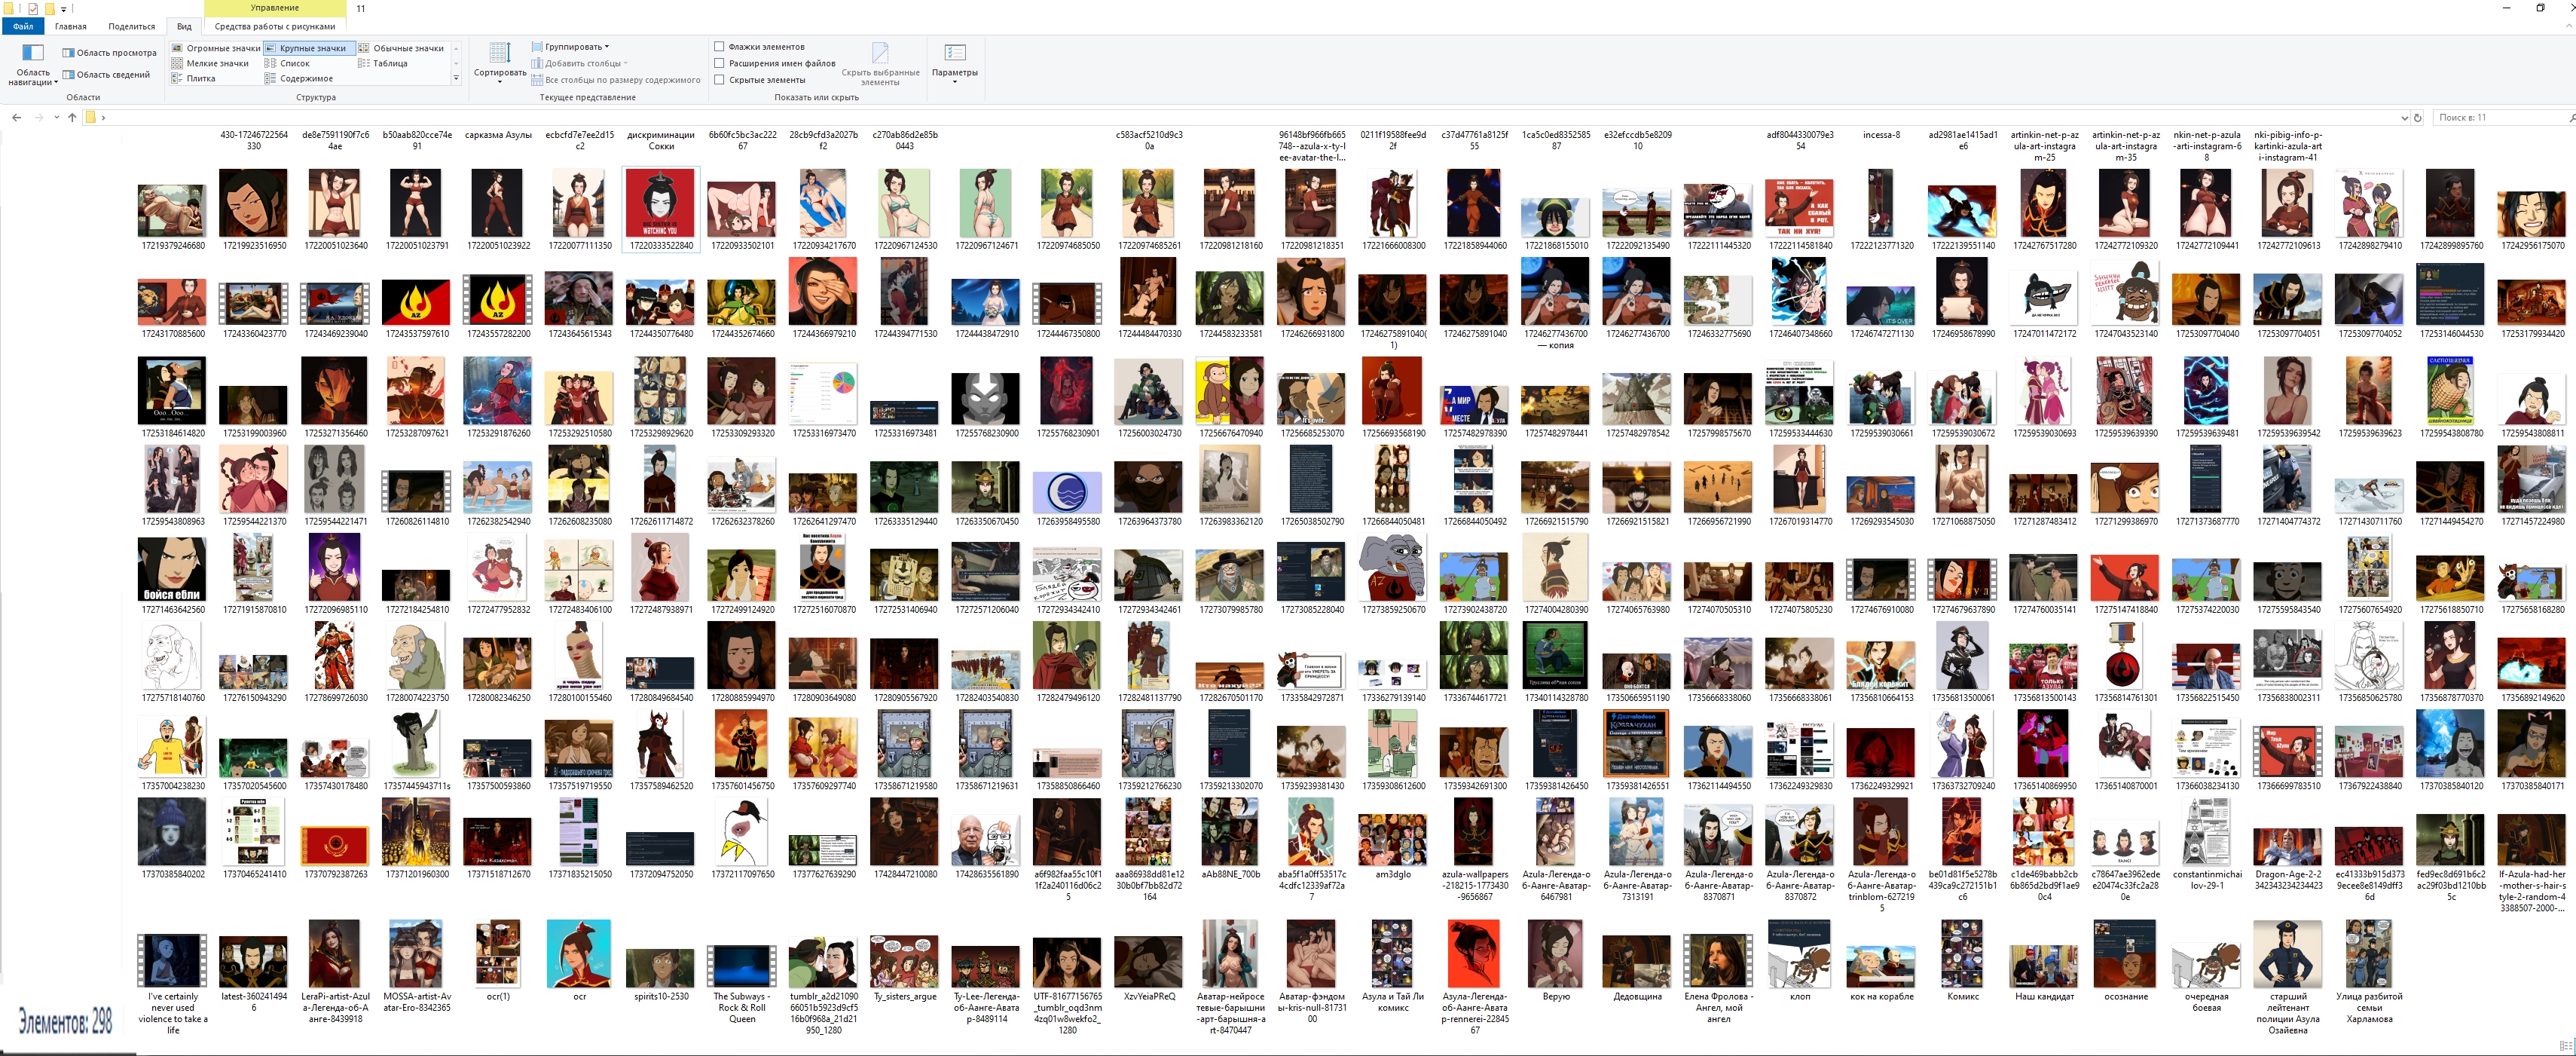Select the file XzvYeiaPReQ
This screenshot has width=2576, height=1056.
1149,968
